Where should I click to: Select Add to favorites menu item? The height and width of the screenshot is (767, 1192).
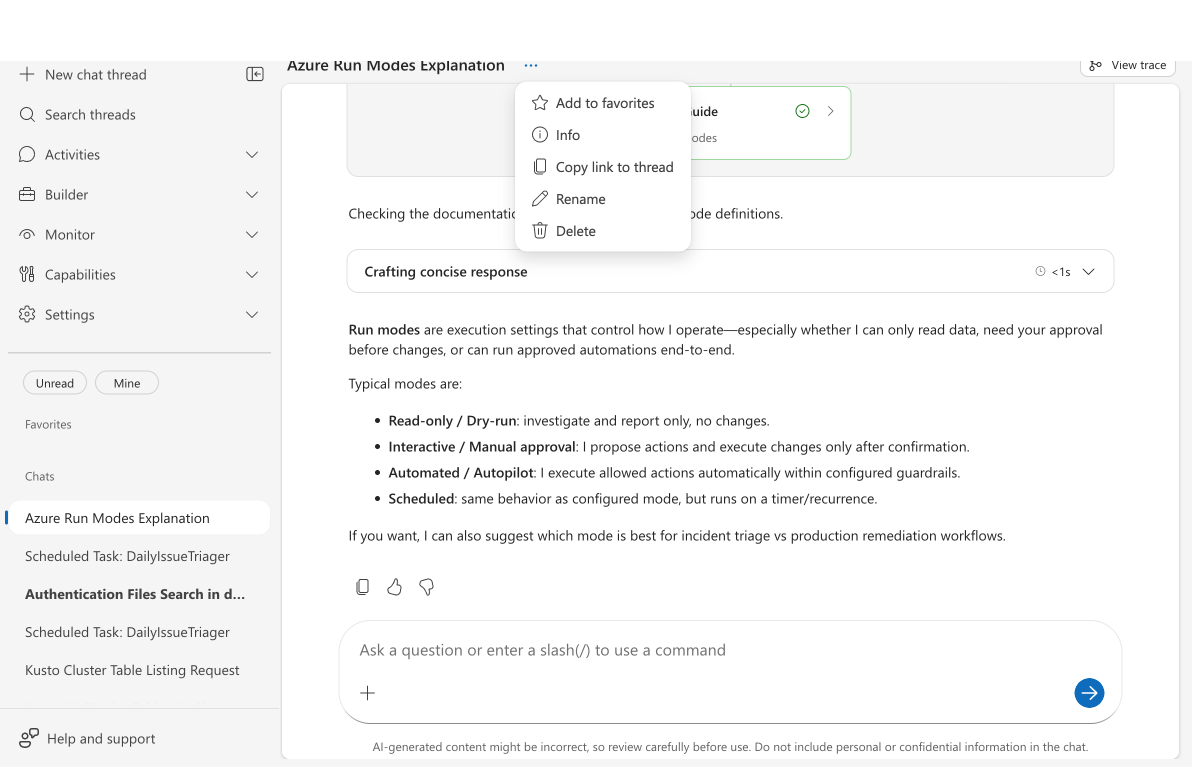(x=603, y=103)
